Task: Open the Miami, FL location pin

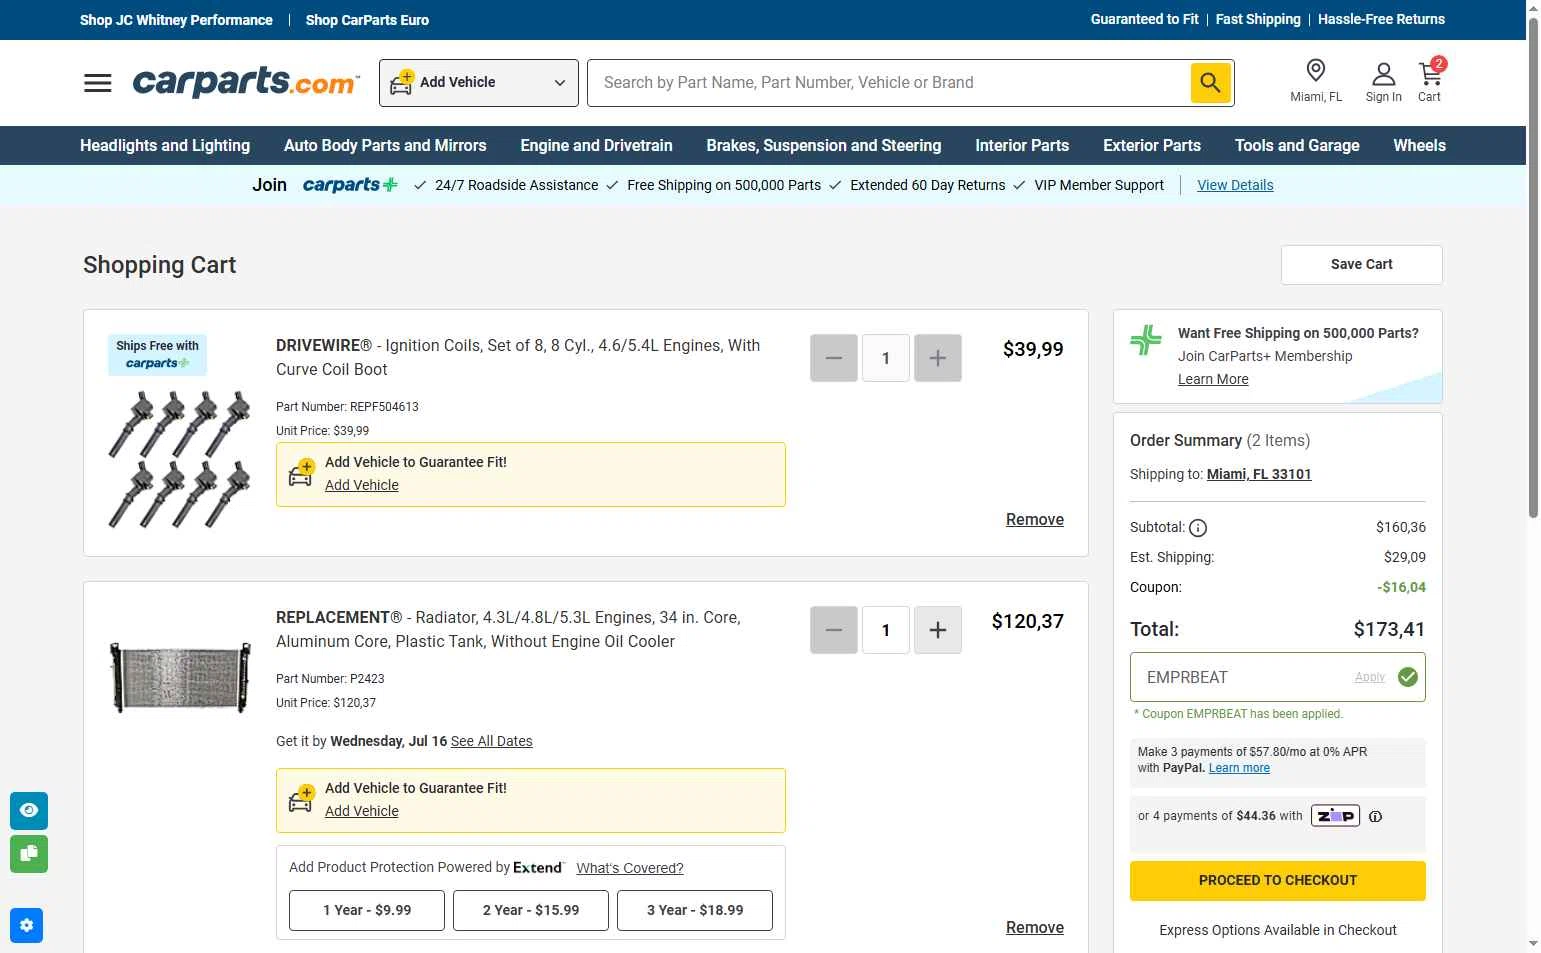Action: click(1316, 81)
